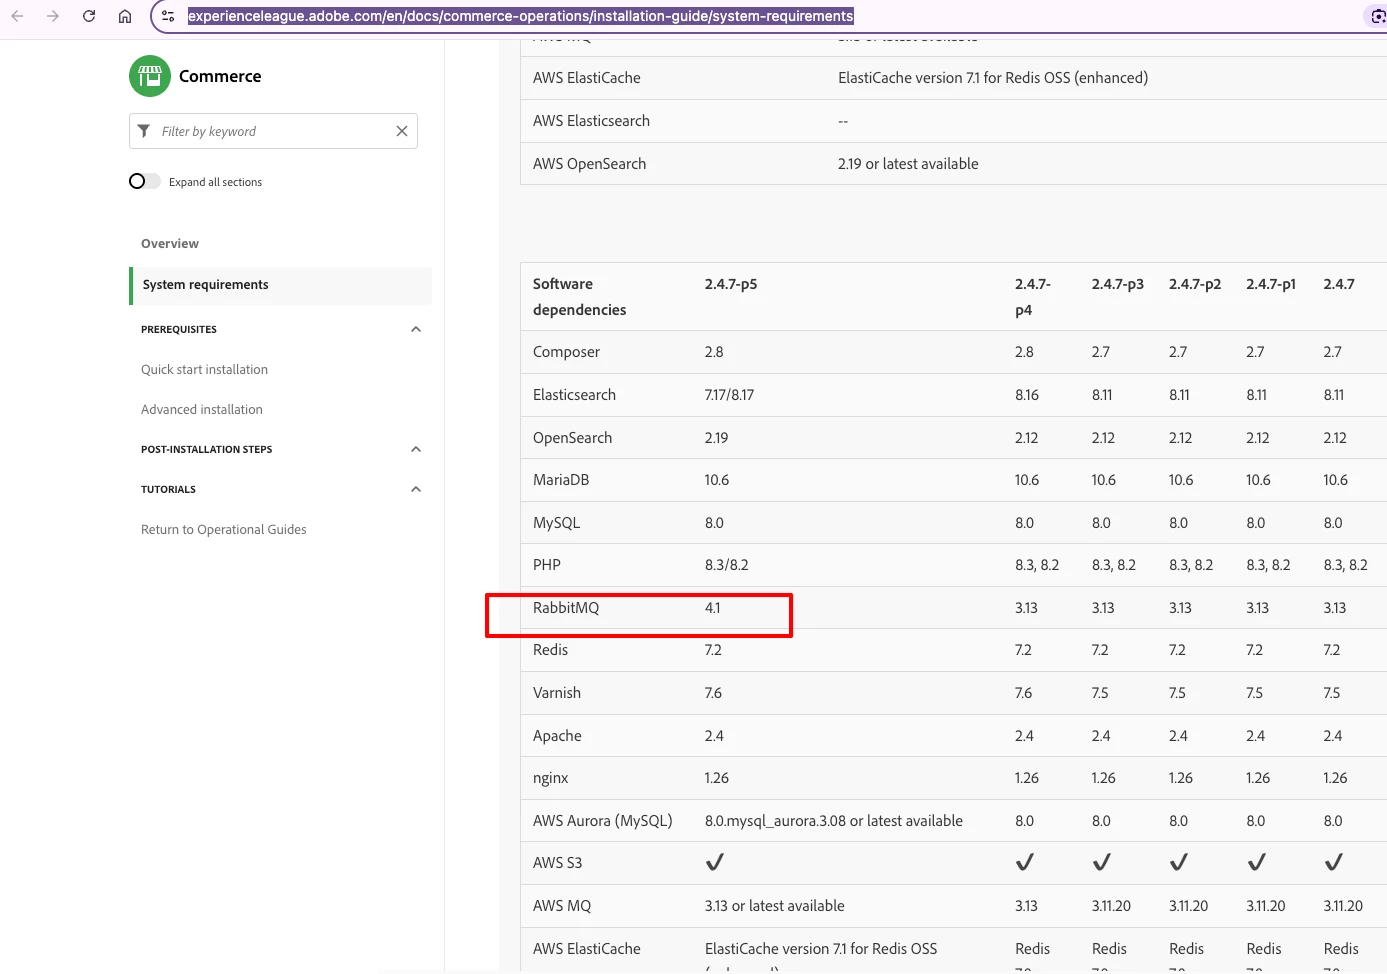
Task: Collapse the PREREQUISITES section chevron
Action: (x=416, y=329)
